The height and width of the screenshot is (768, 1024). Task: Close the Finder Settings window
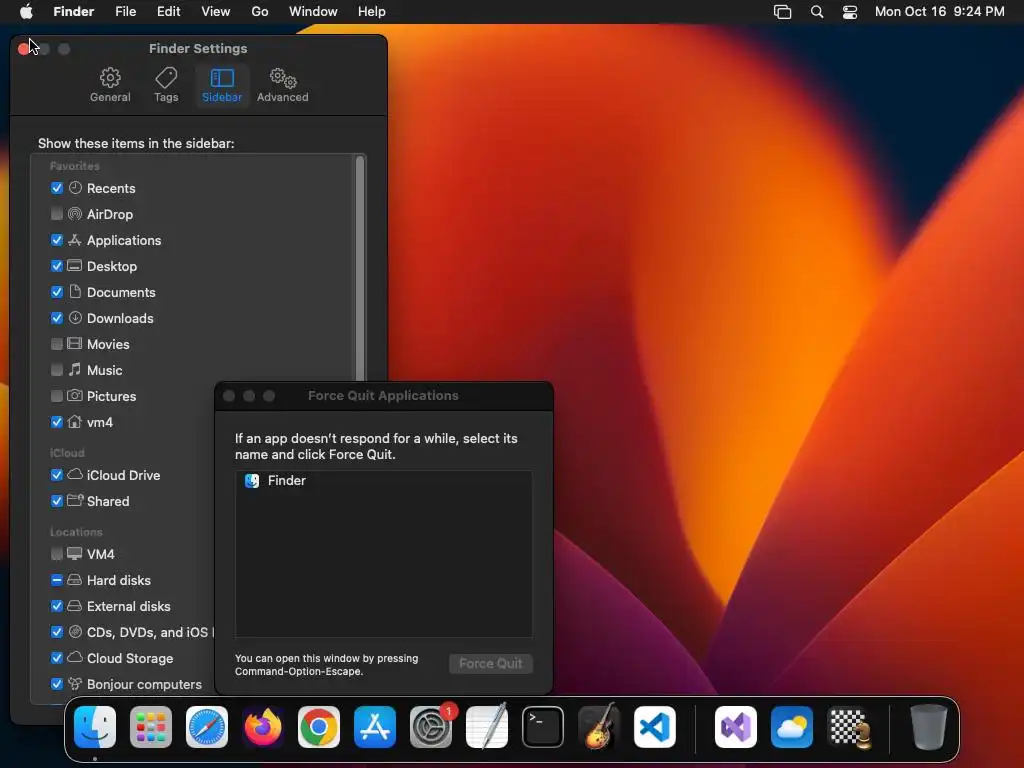coord(24,49)
